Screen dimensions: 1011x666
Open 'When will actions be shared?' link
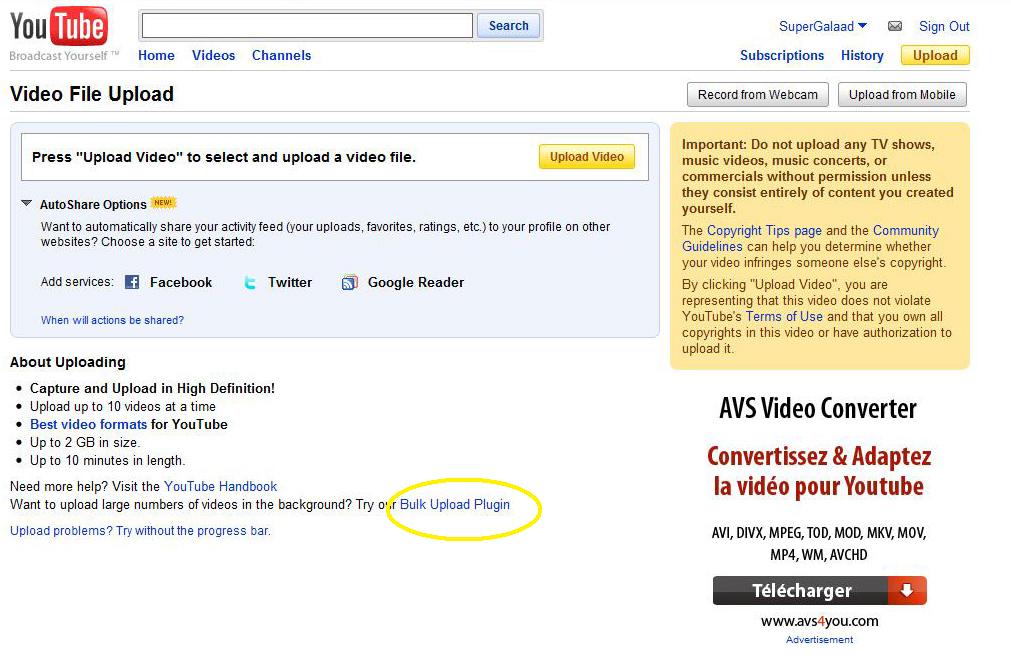112,320
